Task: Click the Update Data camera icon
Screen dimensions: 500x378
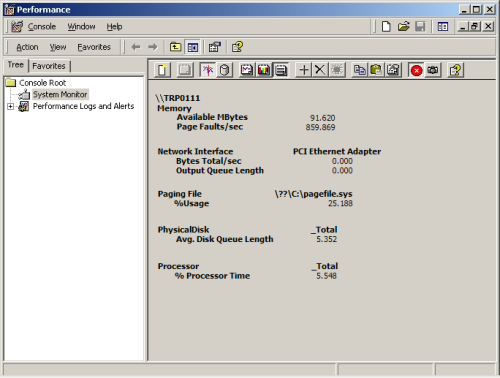Action: tap(433, 70)
